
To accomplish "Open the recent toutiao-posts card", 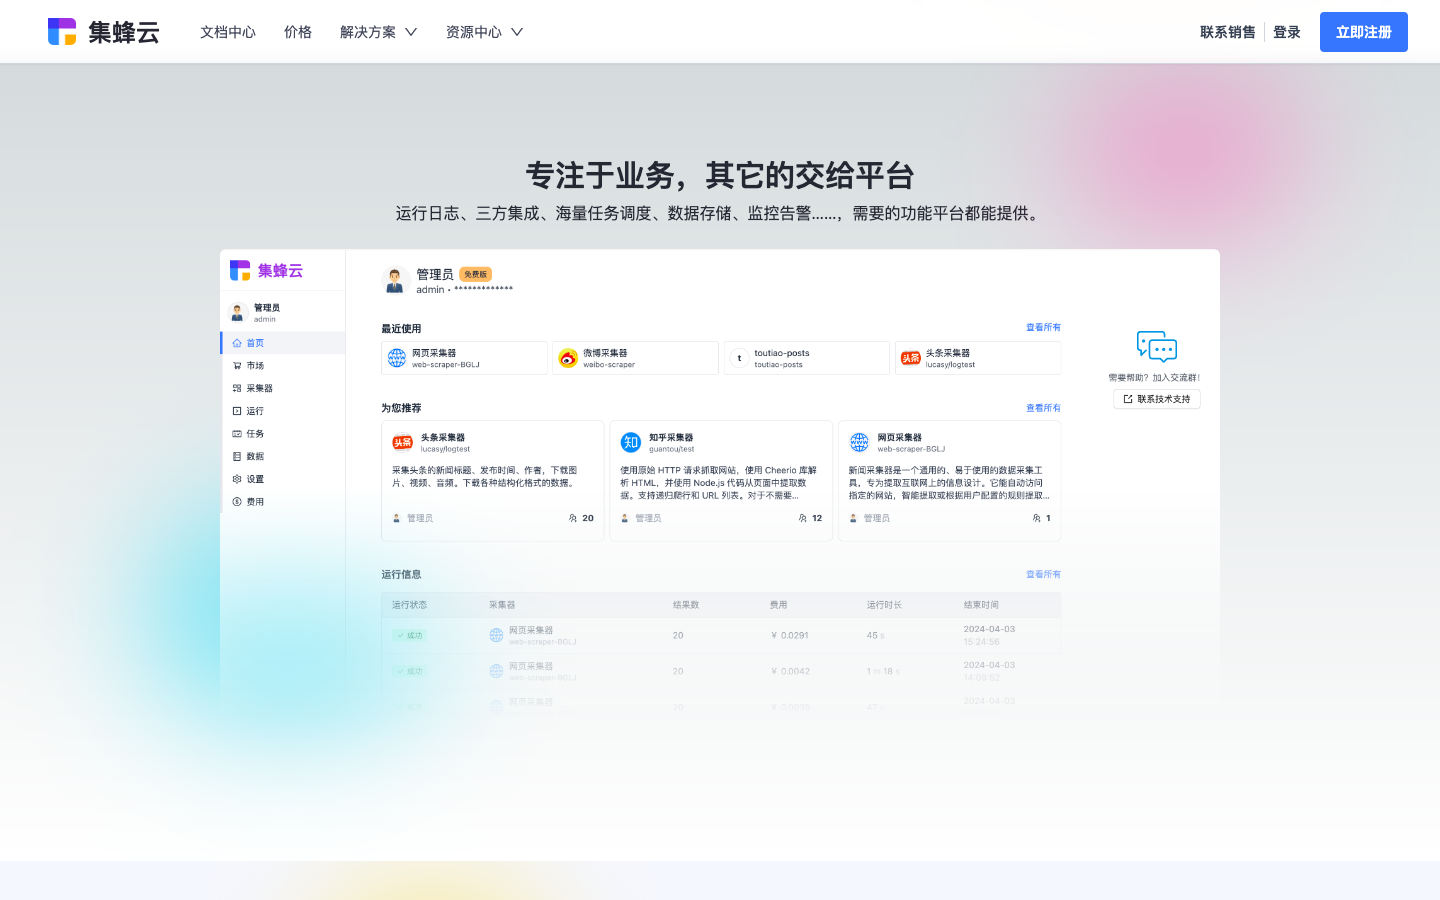I will tap(806, 358).
